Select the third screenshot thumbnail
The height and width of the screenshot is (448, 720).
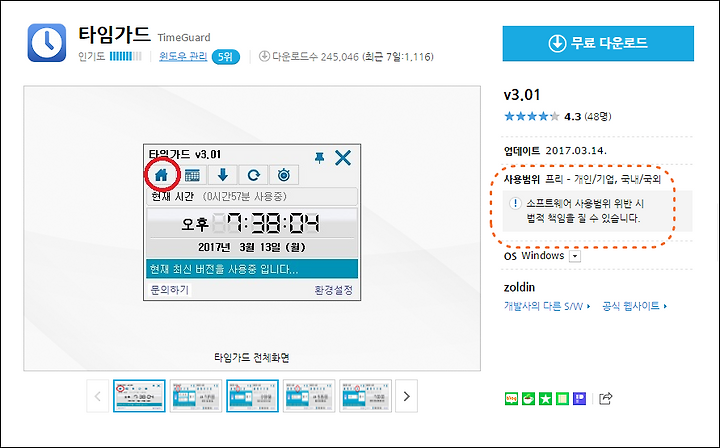253,396
